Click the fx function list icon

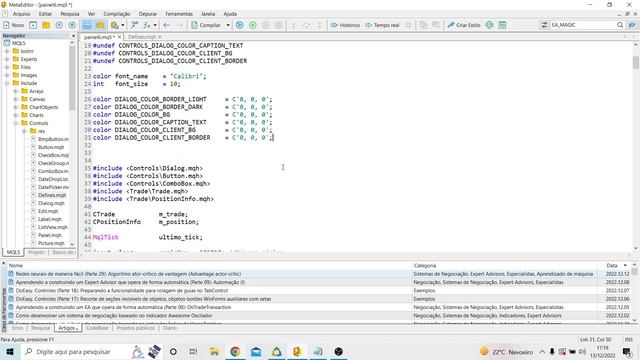147,25
